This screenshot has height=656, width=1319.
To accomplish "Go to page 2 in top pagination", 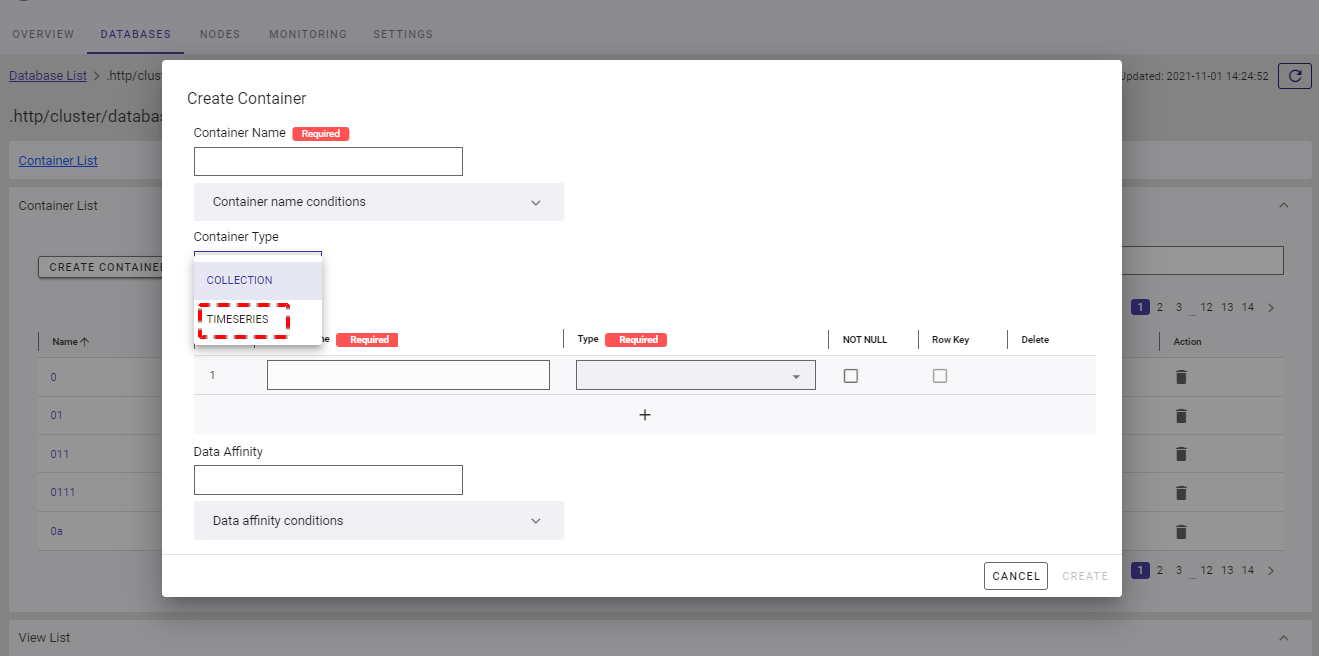I will pos(1160,307).
